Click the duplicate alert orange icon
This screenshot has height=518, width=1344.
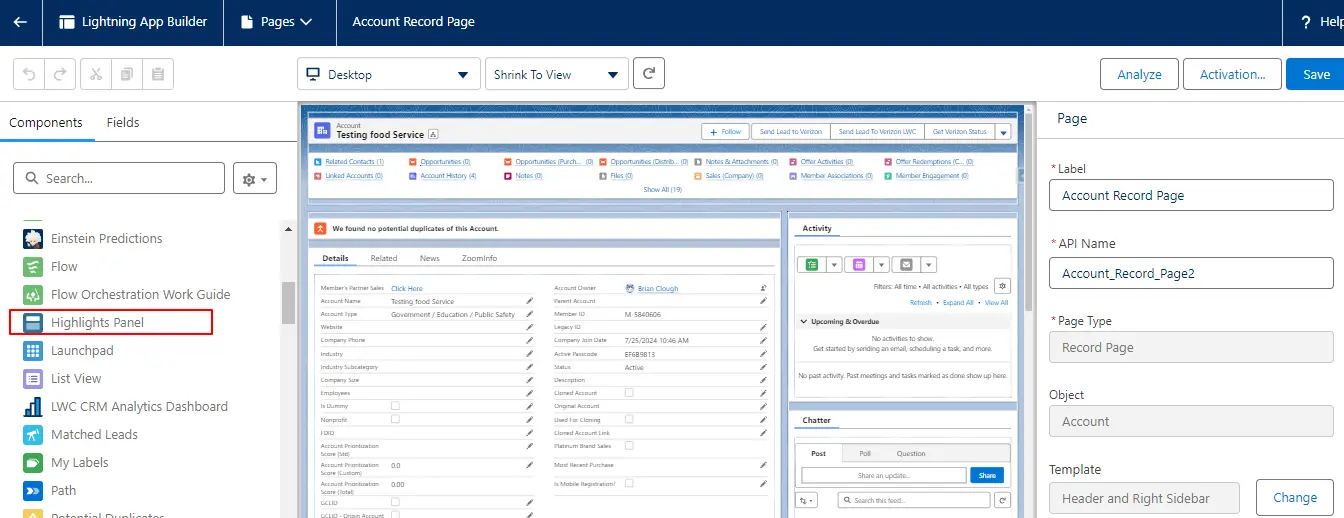(320, 228)
